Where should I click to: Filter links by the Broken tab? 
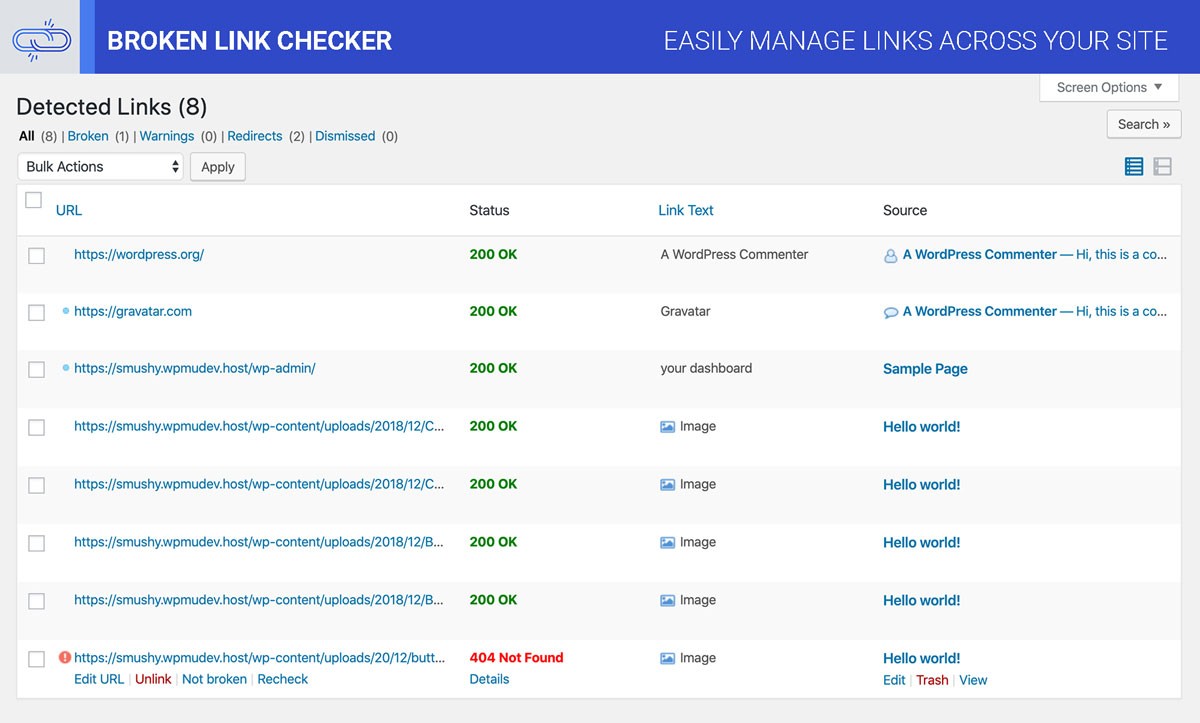click(88, 136)
